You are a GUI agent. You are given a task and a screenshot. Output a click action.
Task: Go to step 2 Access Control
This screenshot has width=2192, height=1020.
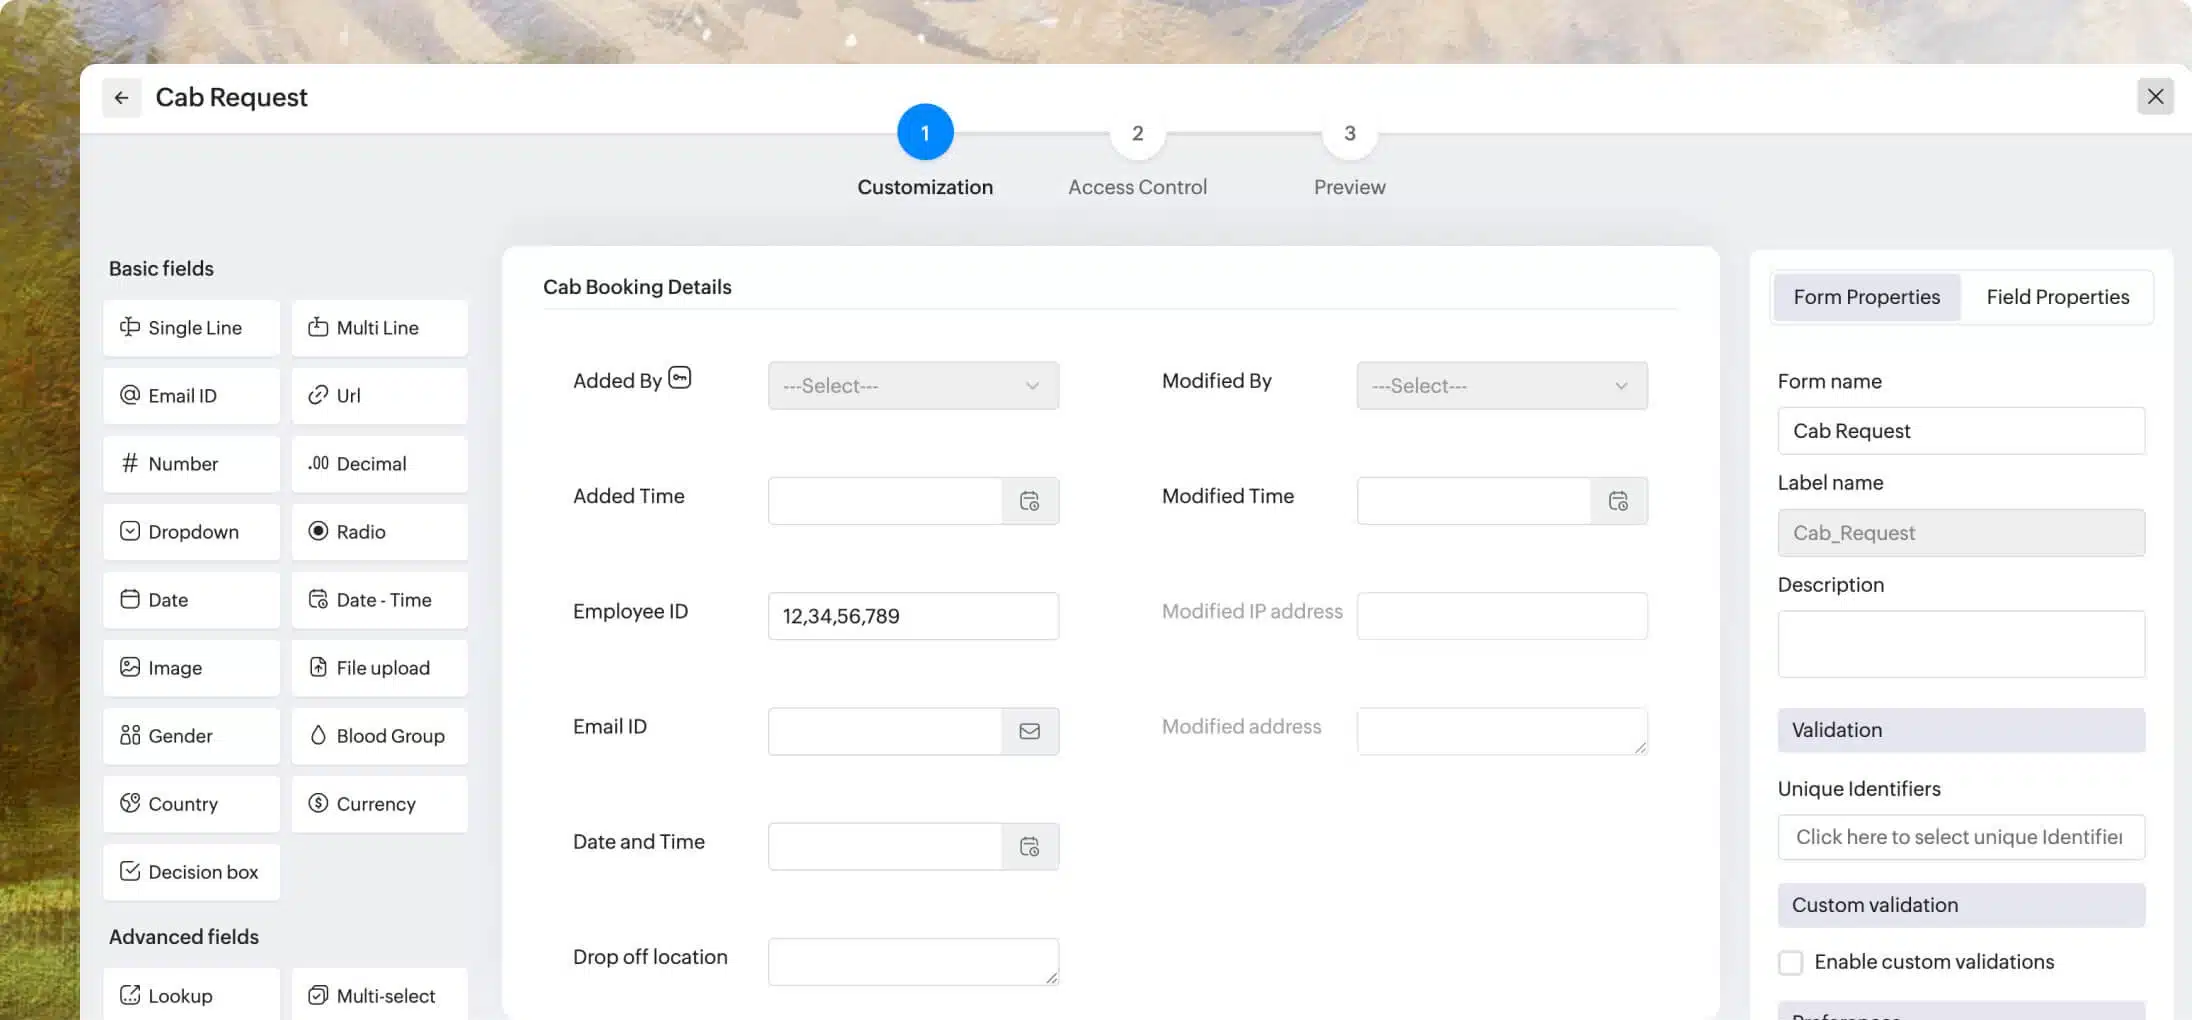1137,134
